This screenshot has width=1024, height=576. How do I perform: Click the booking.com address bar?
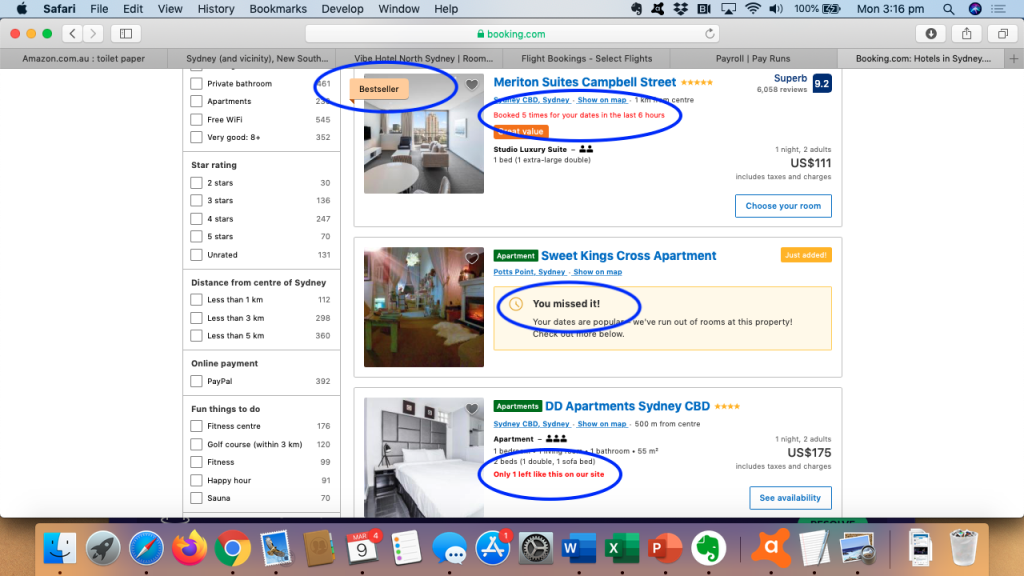(x=511, y=34)
